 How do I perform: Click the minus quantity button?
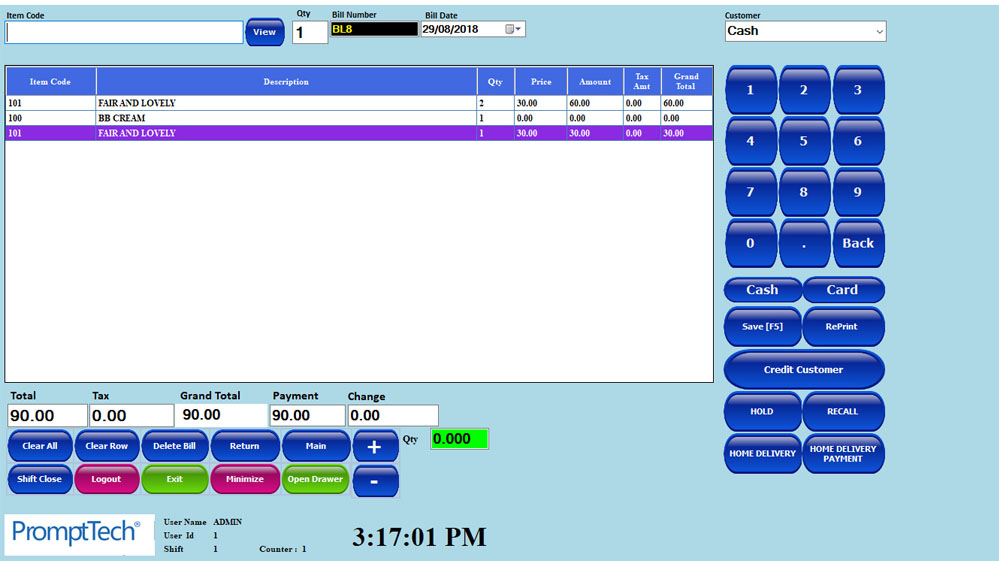click(375, 480)
